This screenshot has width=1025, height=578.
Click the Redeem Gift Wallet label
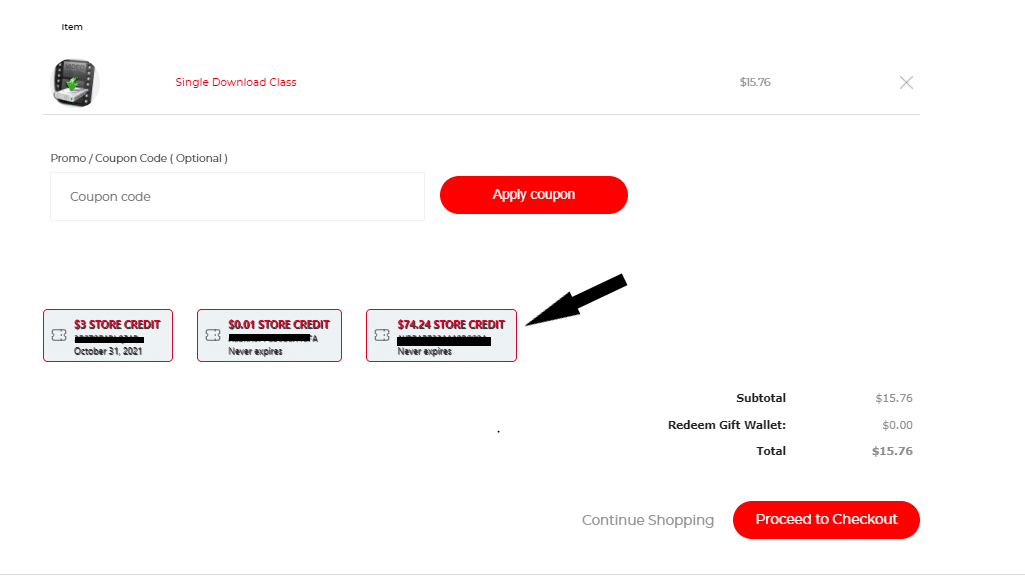point(727,424)
